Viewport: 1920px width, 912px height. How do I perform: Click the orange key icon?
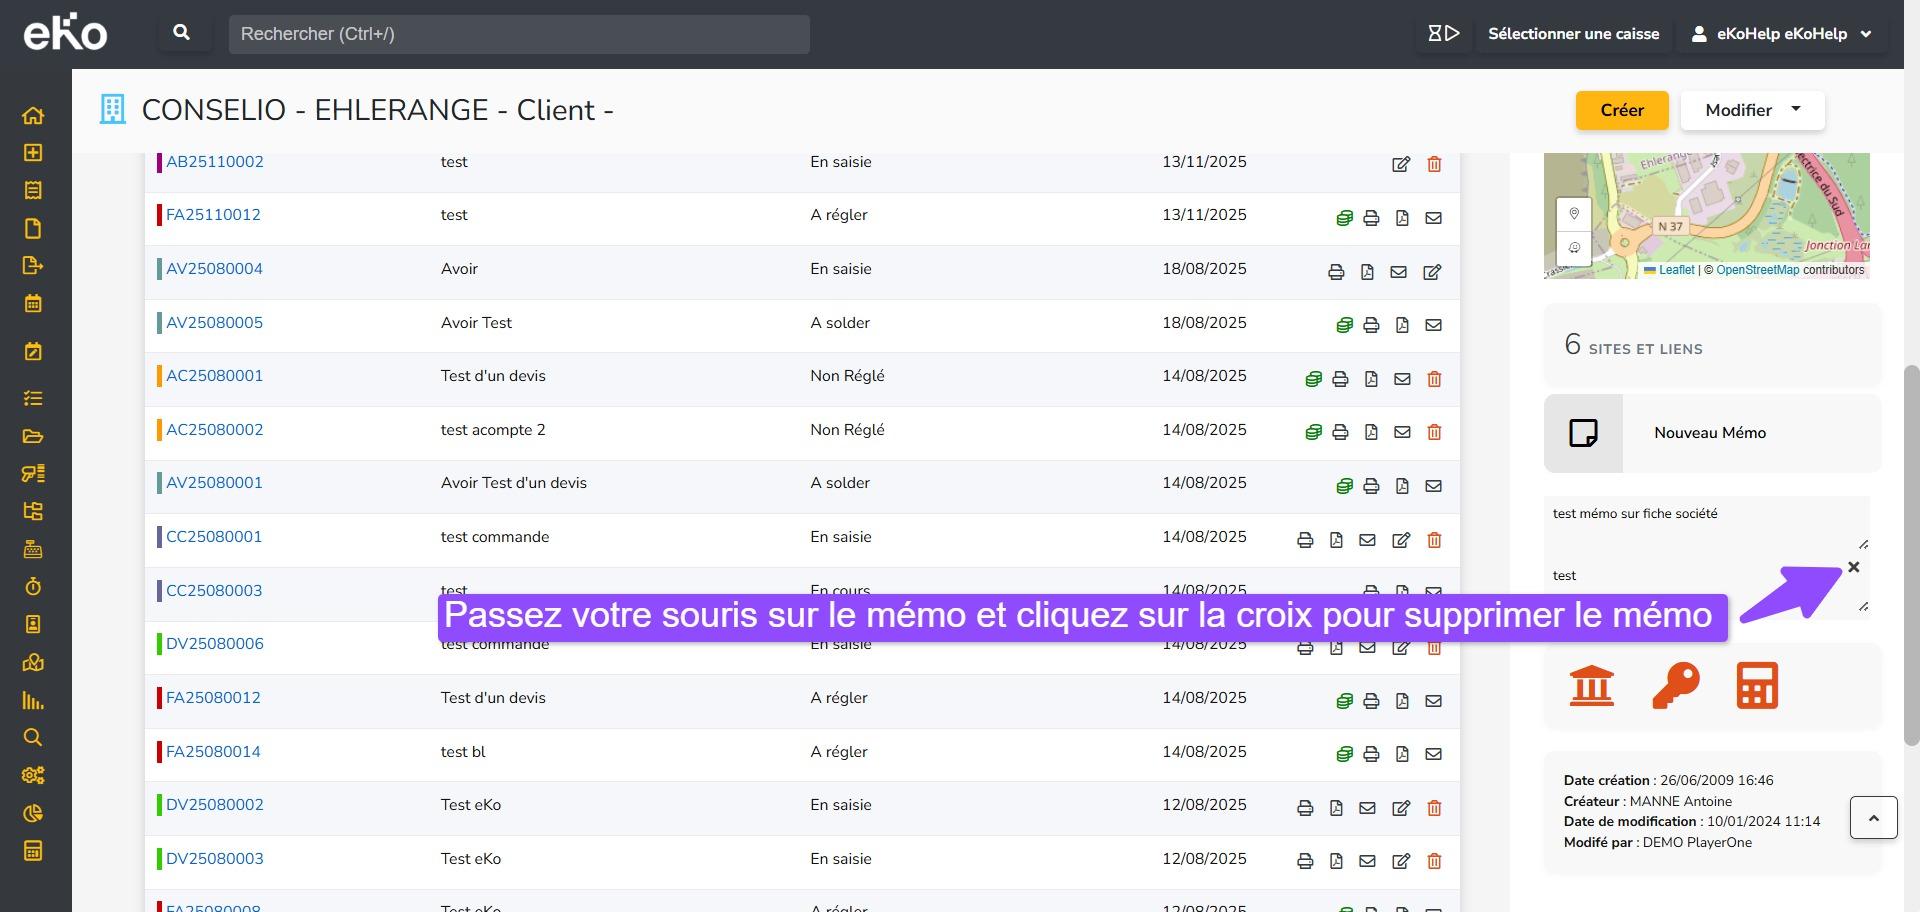click(1675, 686)
